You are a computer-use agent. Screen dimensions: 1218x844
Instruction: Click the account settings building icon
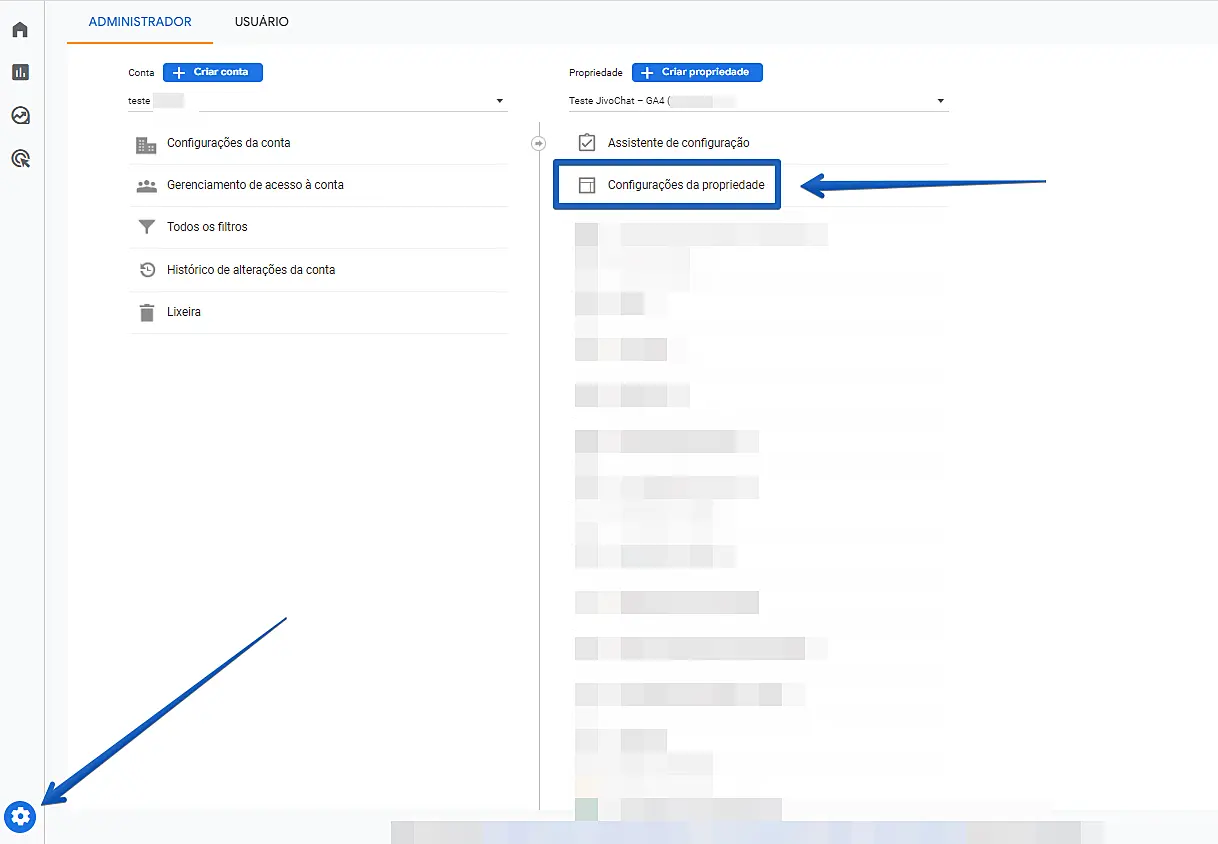click(146, 144)
